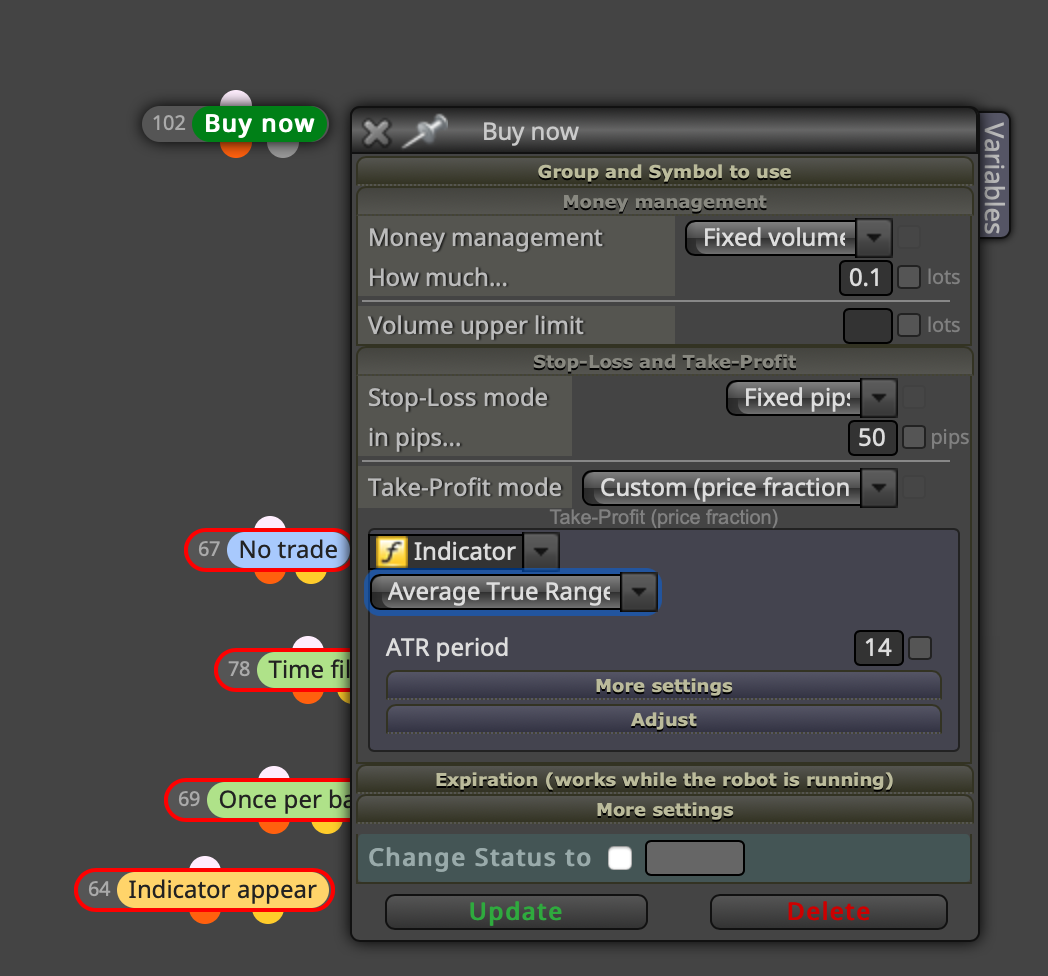Click the yellow output connector under Indicator appear

point(268,916)
